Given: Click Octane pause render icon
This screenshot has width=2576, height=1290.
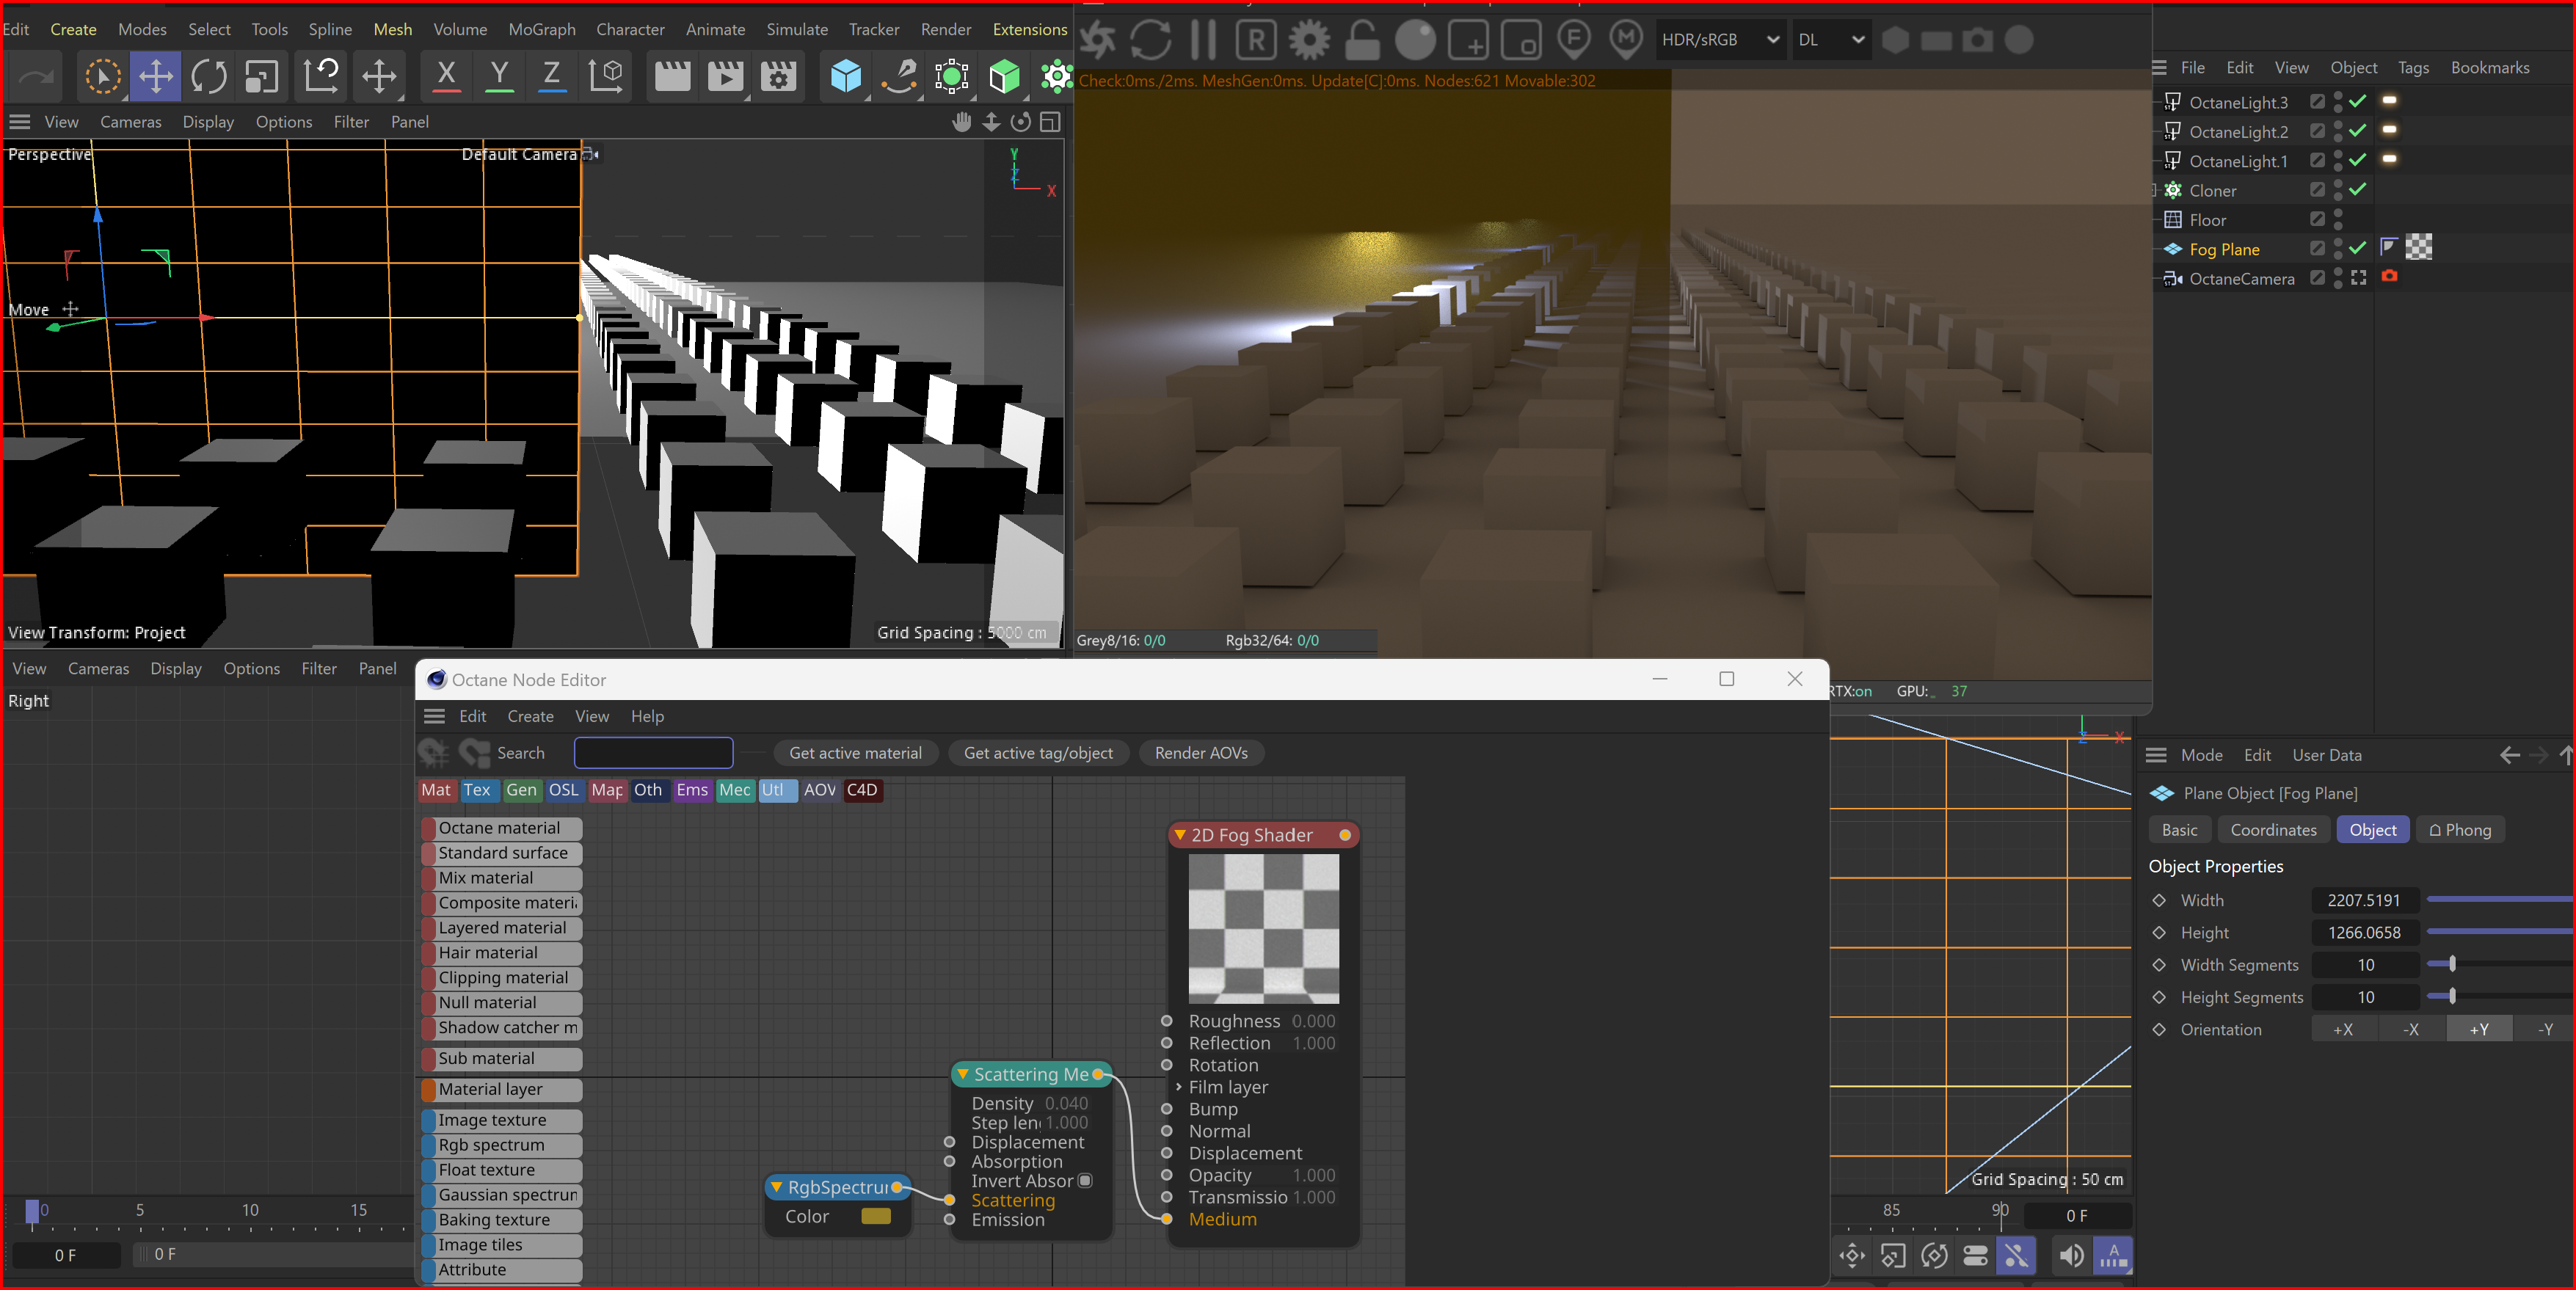Looking at the screenshot, I should click(1203, 40).
